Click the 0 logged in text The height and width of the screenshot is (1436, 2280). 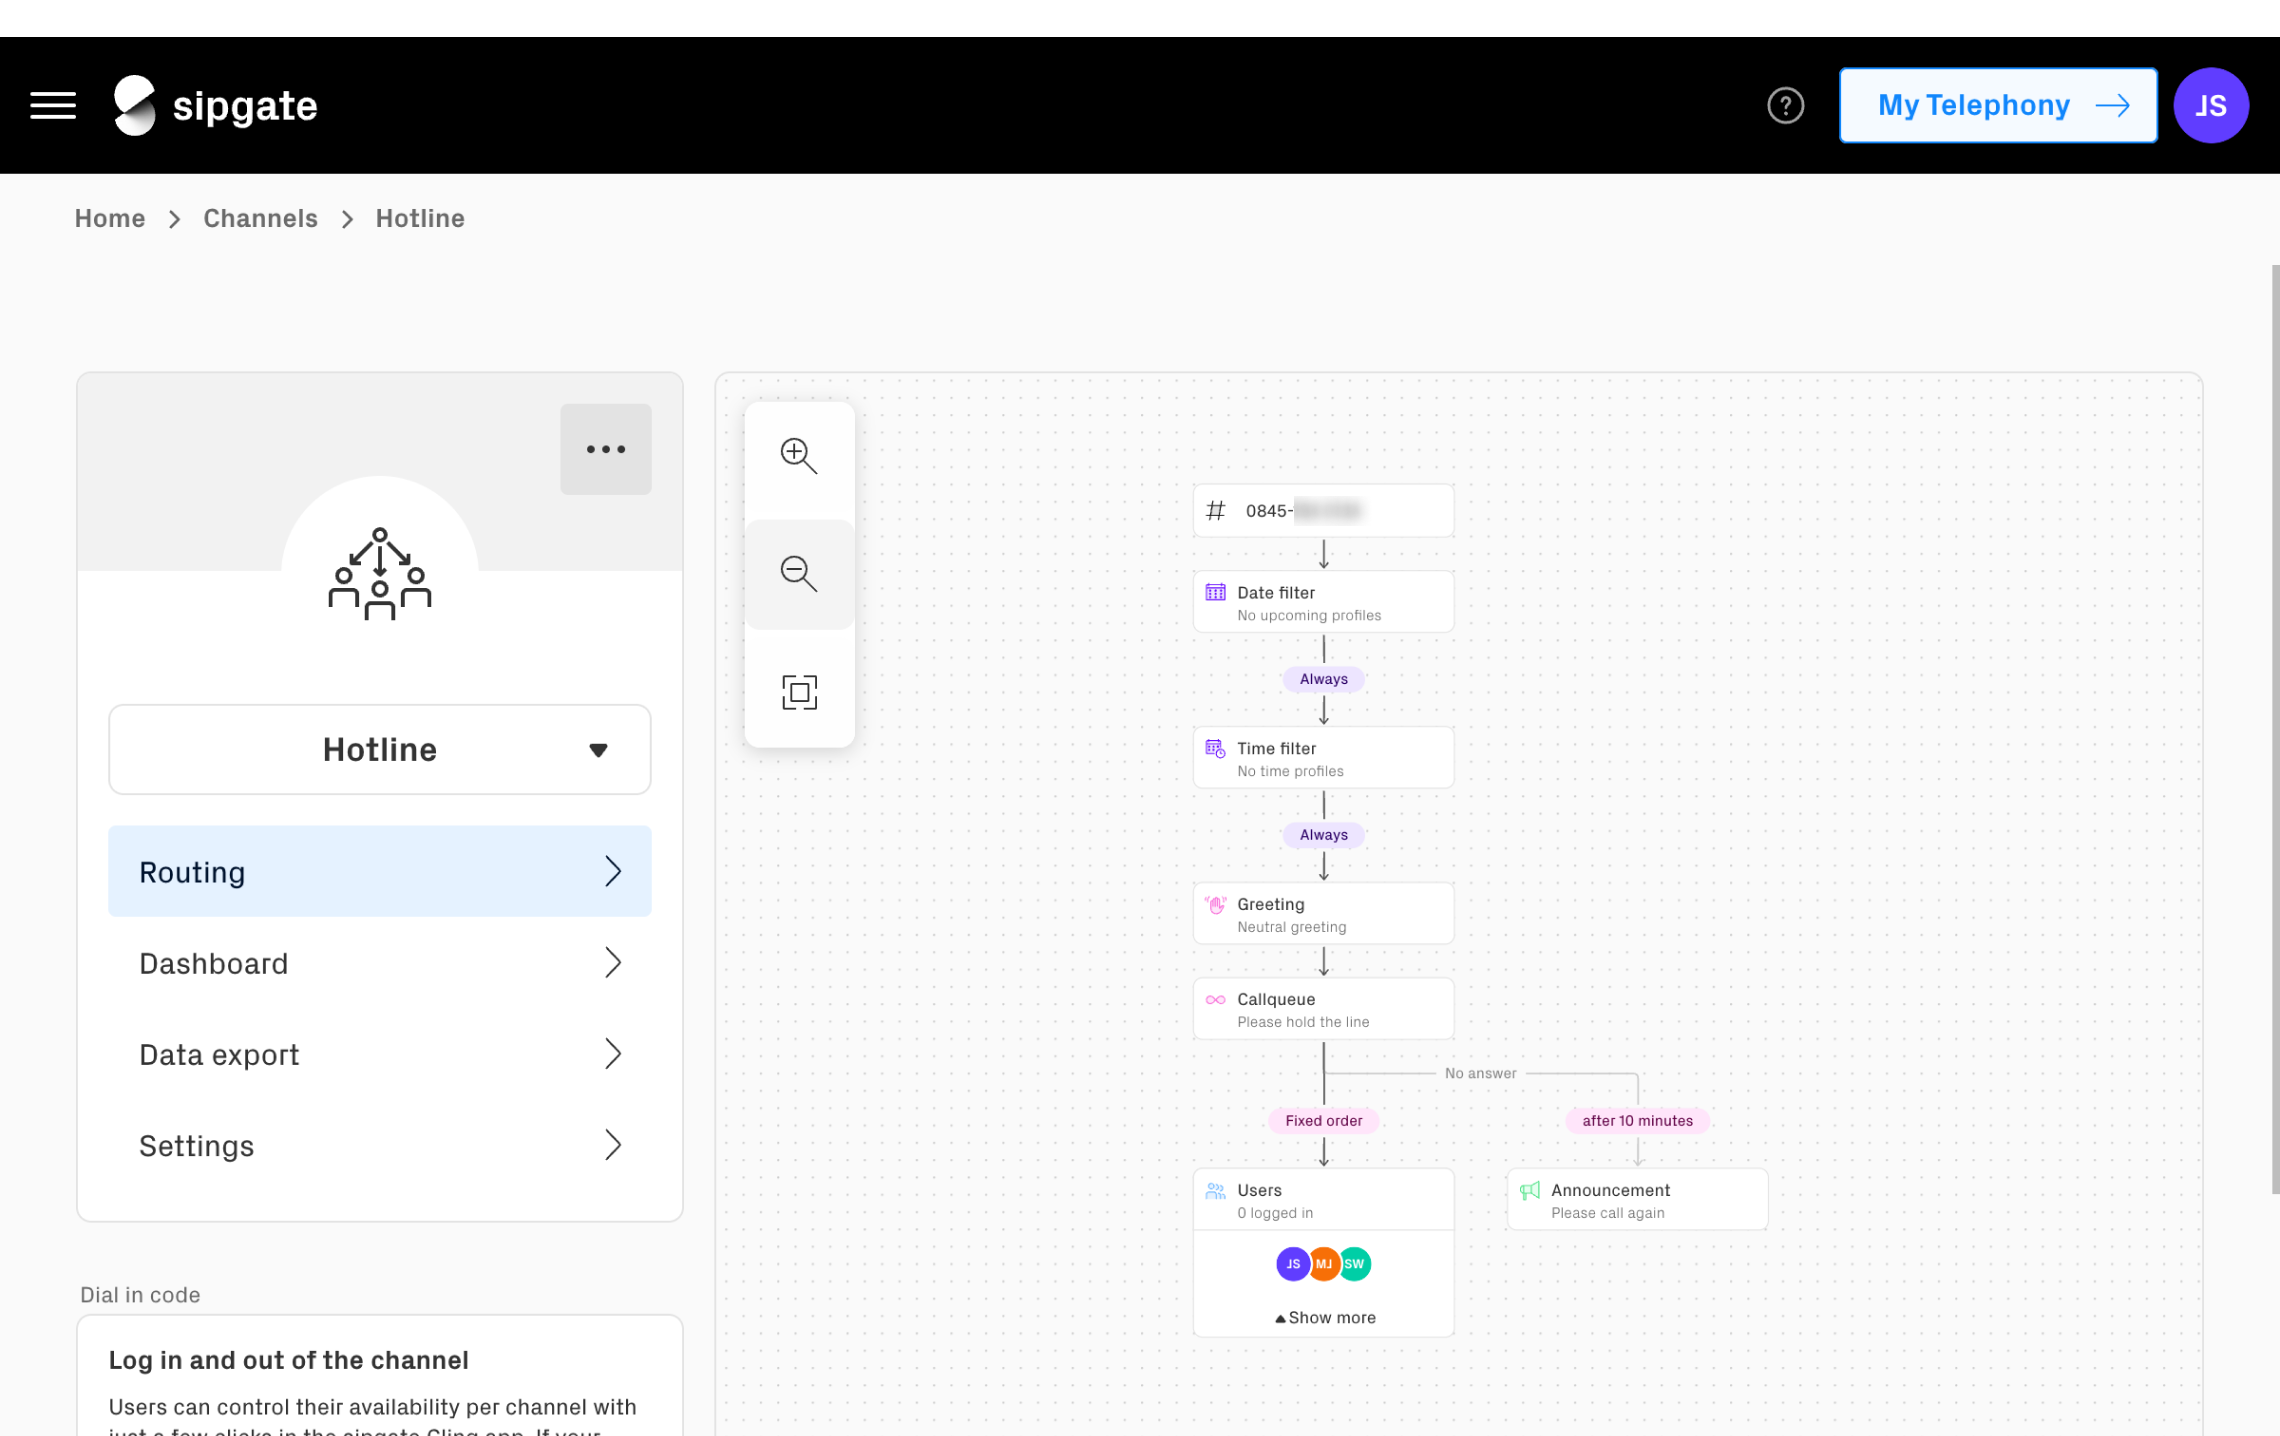[1275, 1214]
